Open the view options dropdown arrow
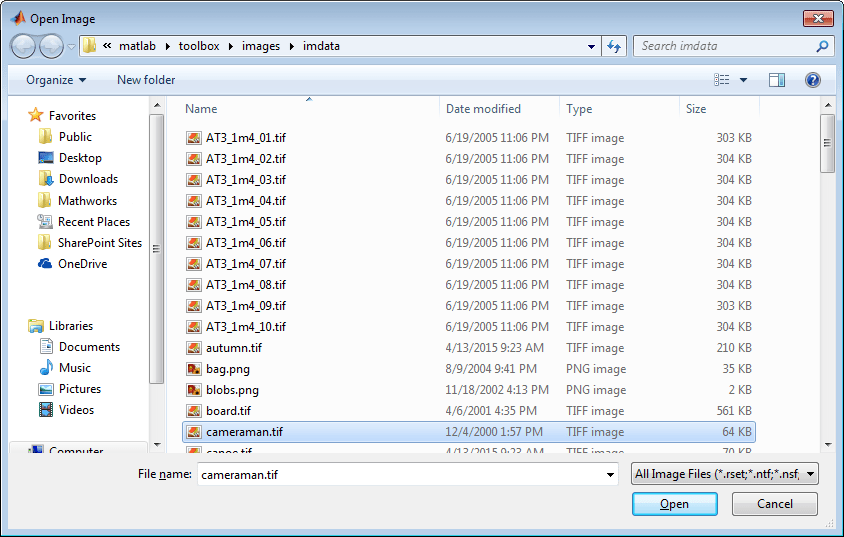 click(743, 80)
